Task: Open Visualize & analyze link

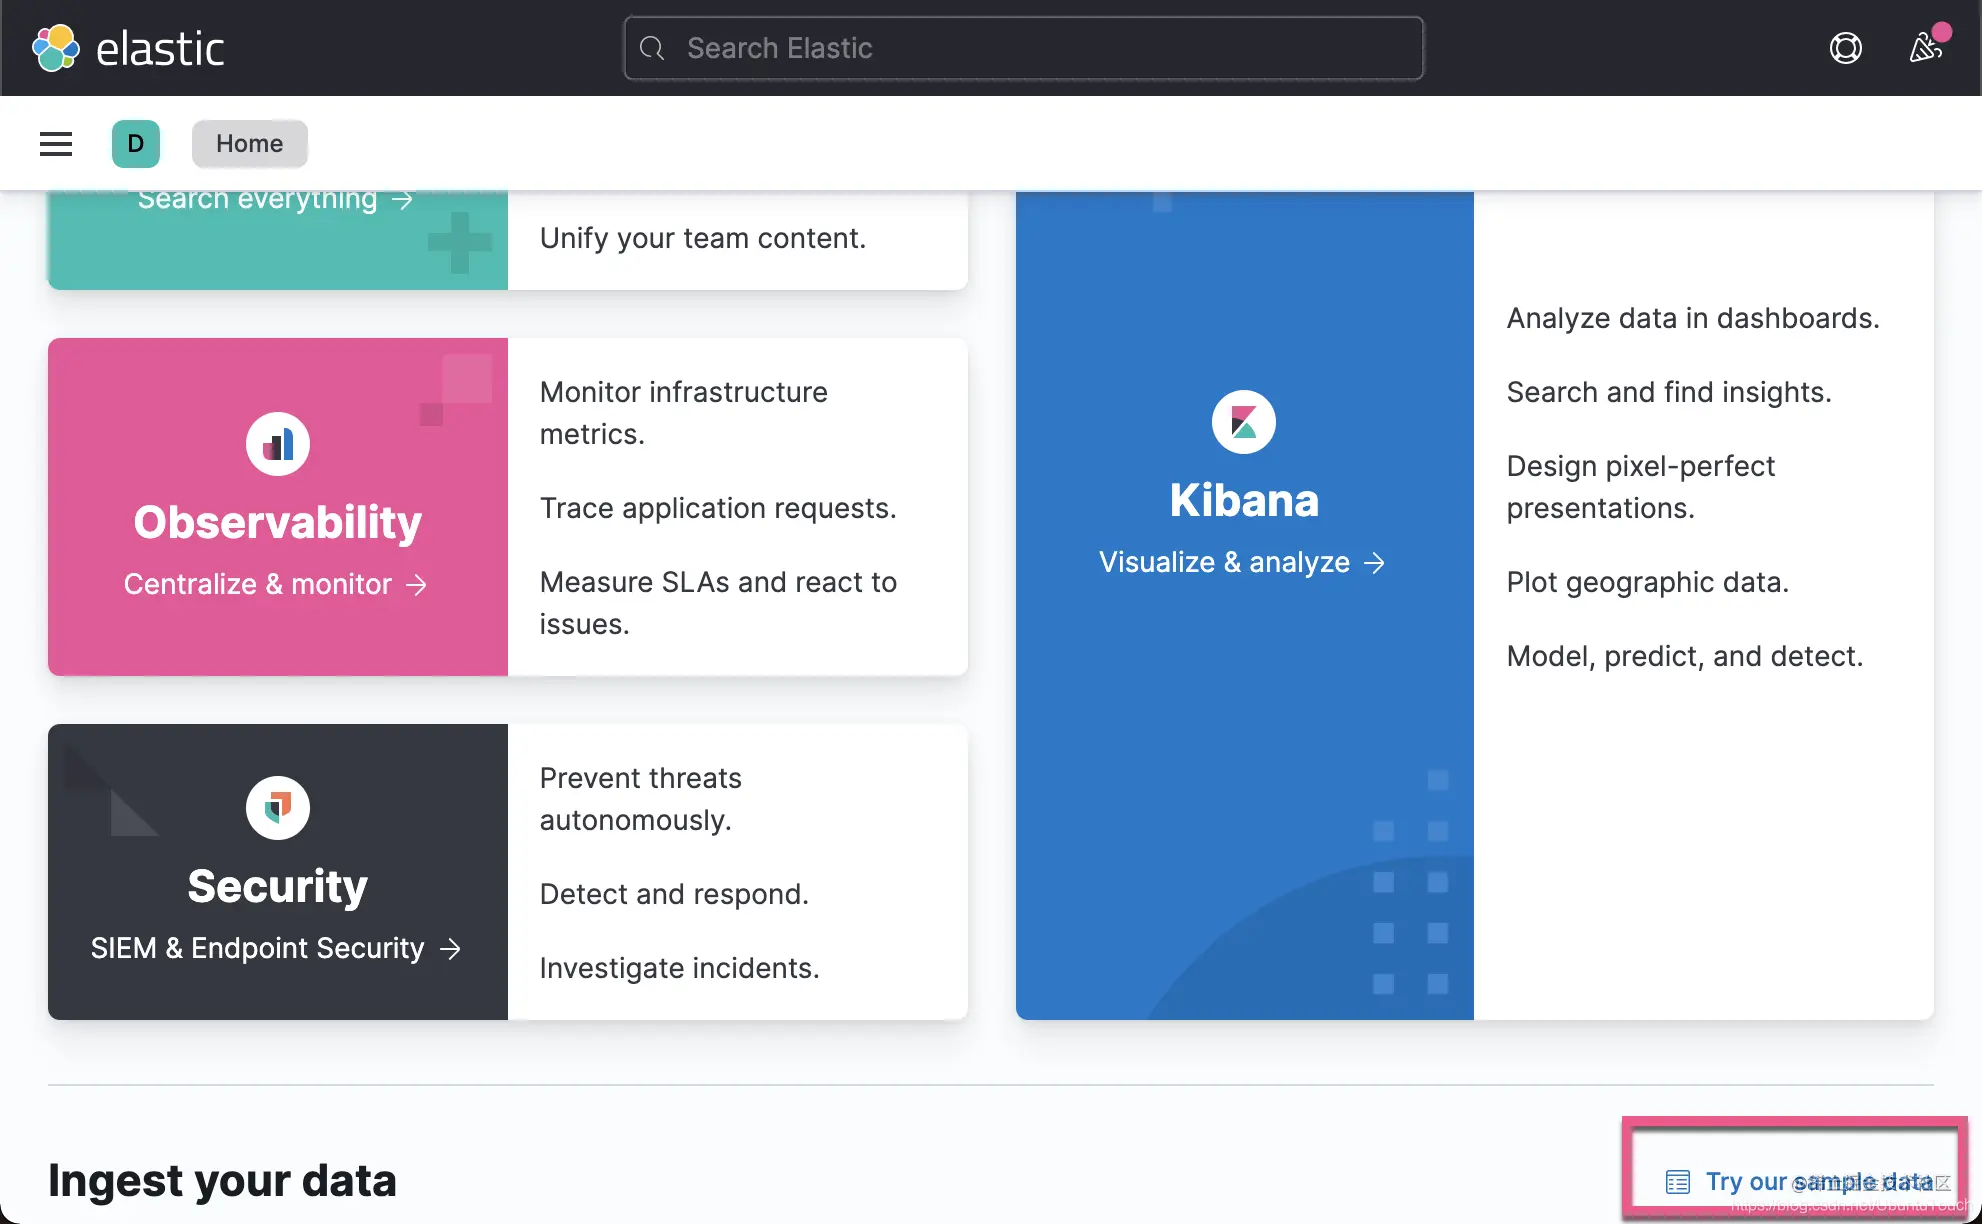Action: [x=1243, y=562]
